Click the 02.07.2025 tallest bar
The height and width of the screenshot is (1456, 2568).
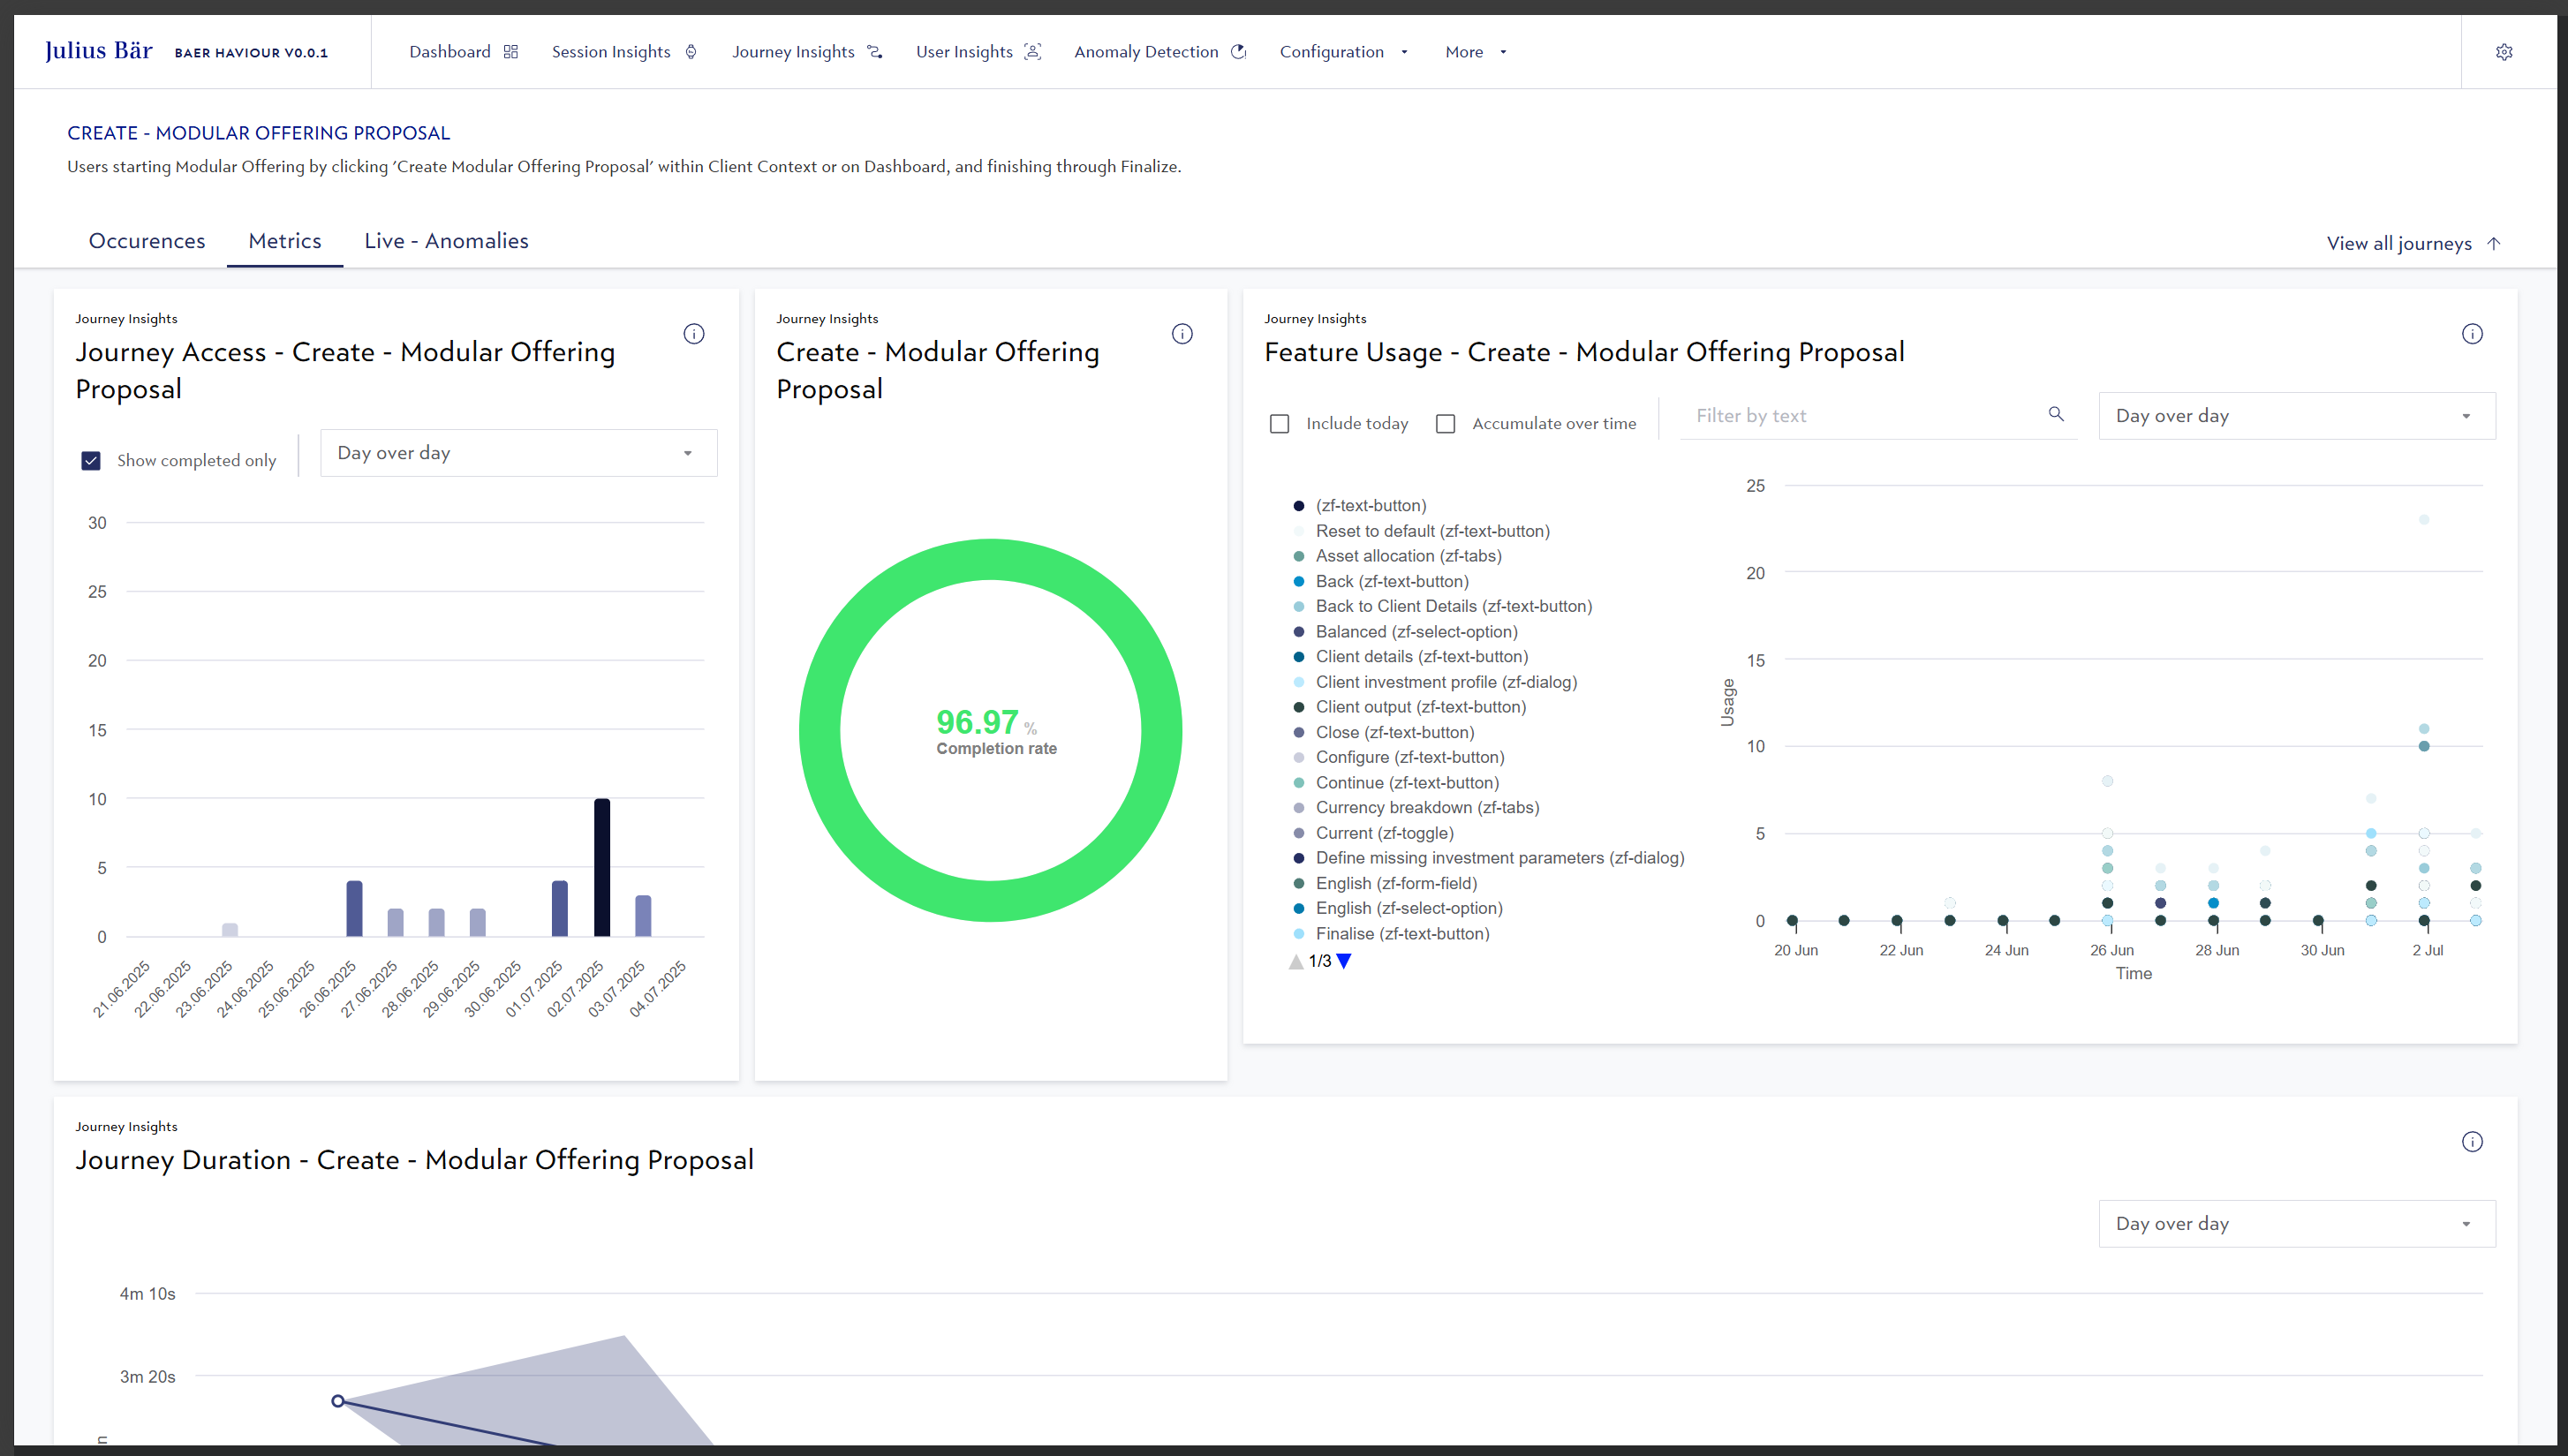pyautogui.click(x=602, y=867)
